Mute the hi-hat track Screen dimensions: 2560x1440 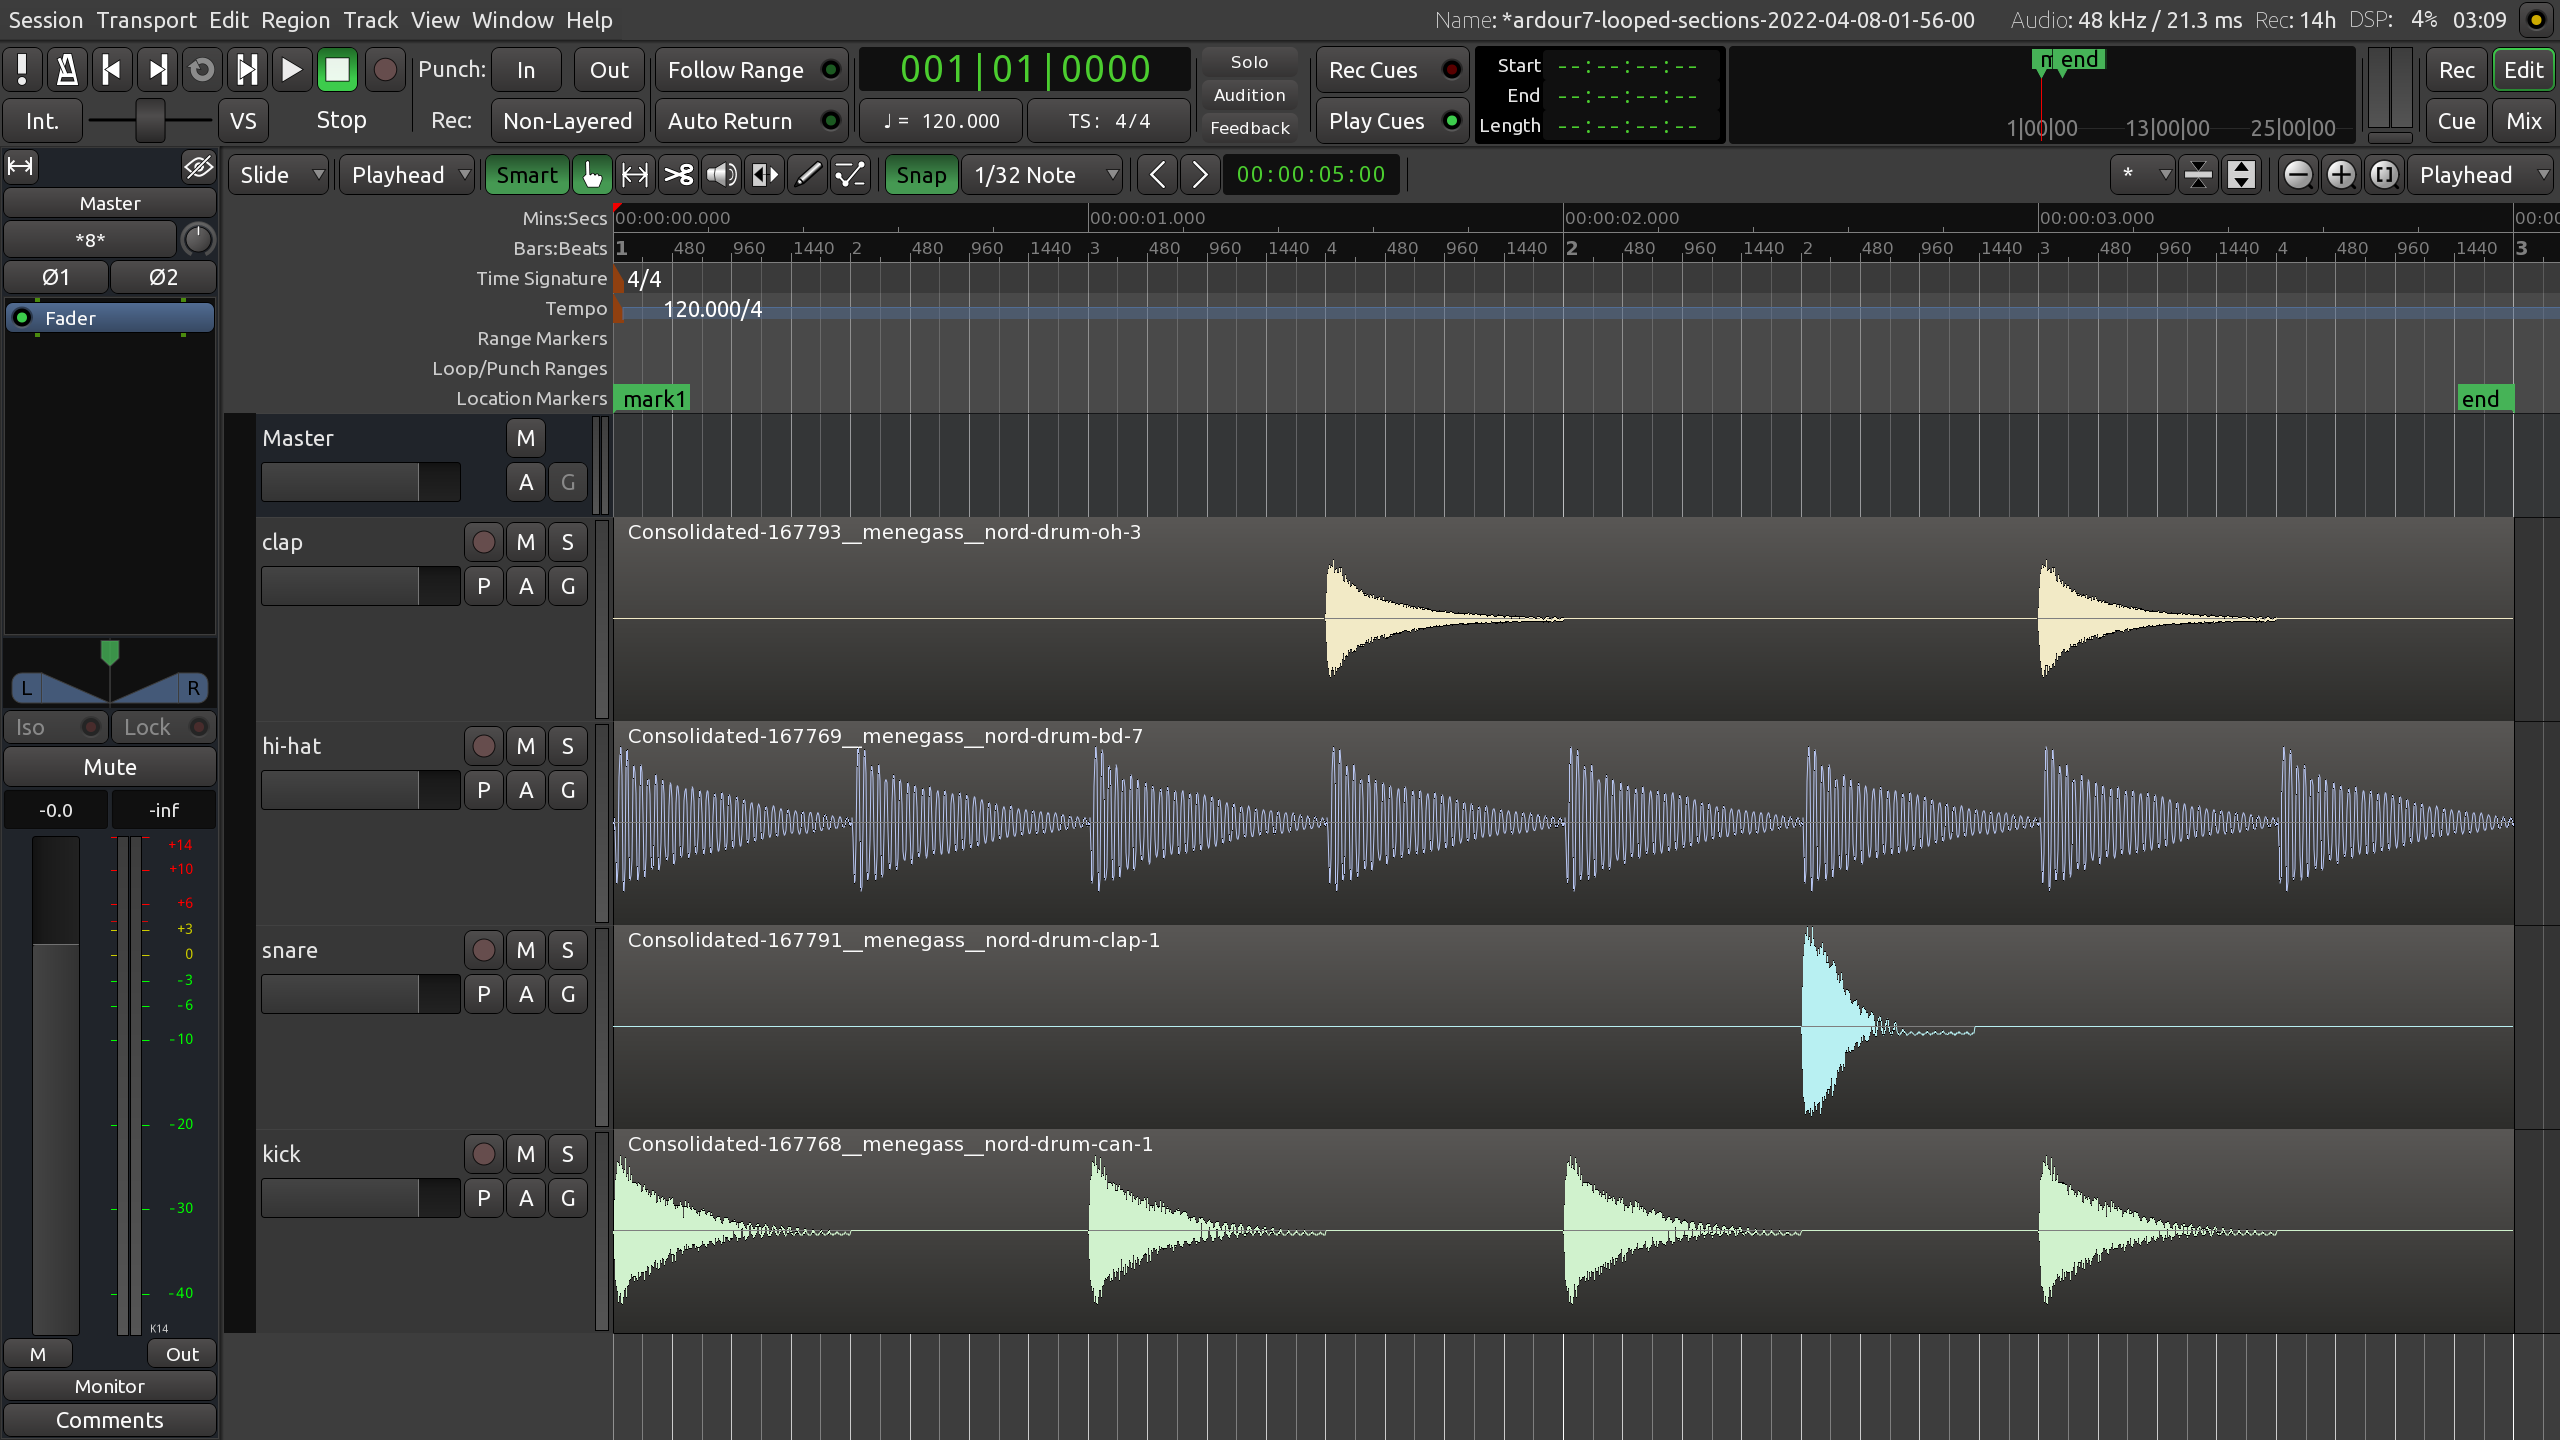coord(526,746)
